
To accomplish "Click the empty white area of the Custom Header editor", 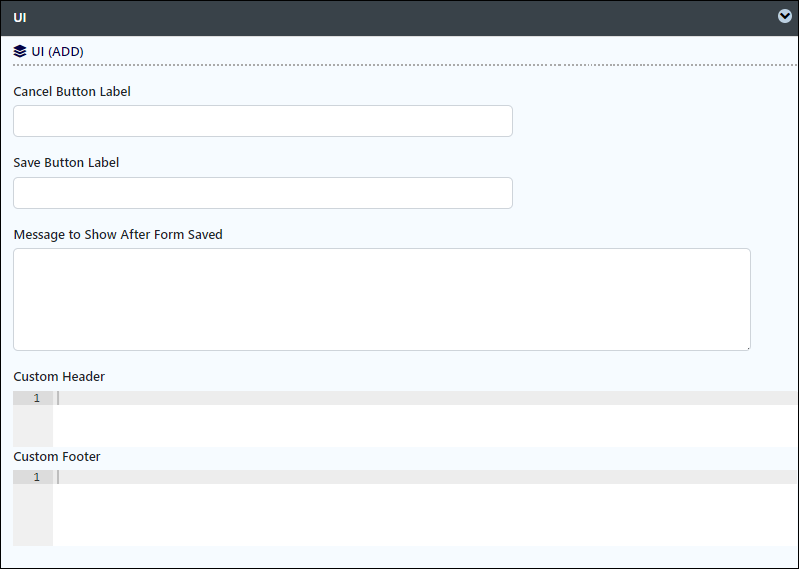I will pyautogui.click(x=425, y=426).
